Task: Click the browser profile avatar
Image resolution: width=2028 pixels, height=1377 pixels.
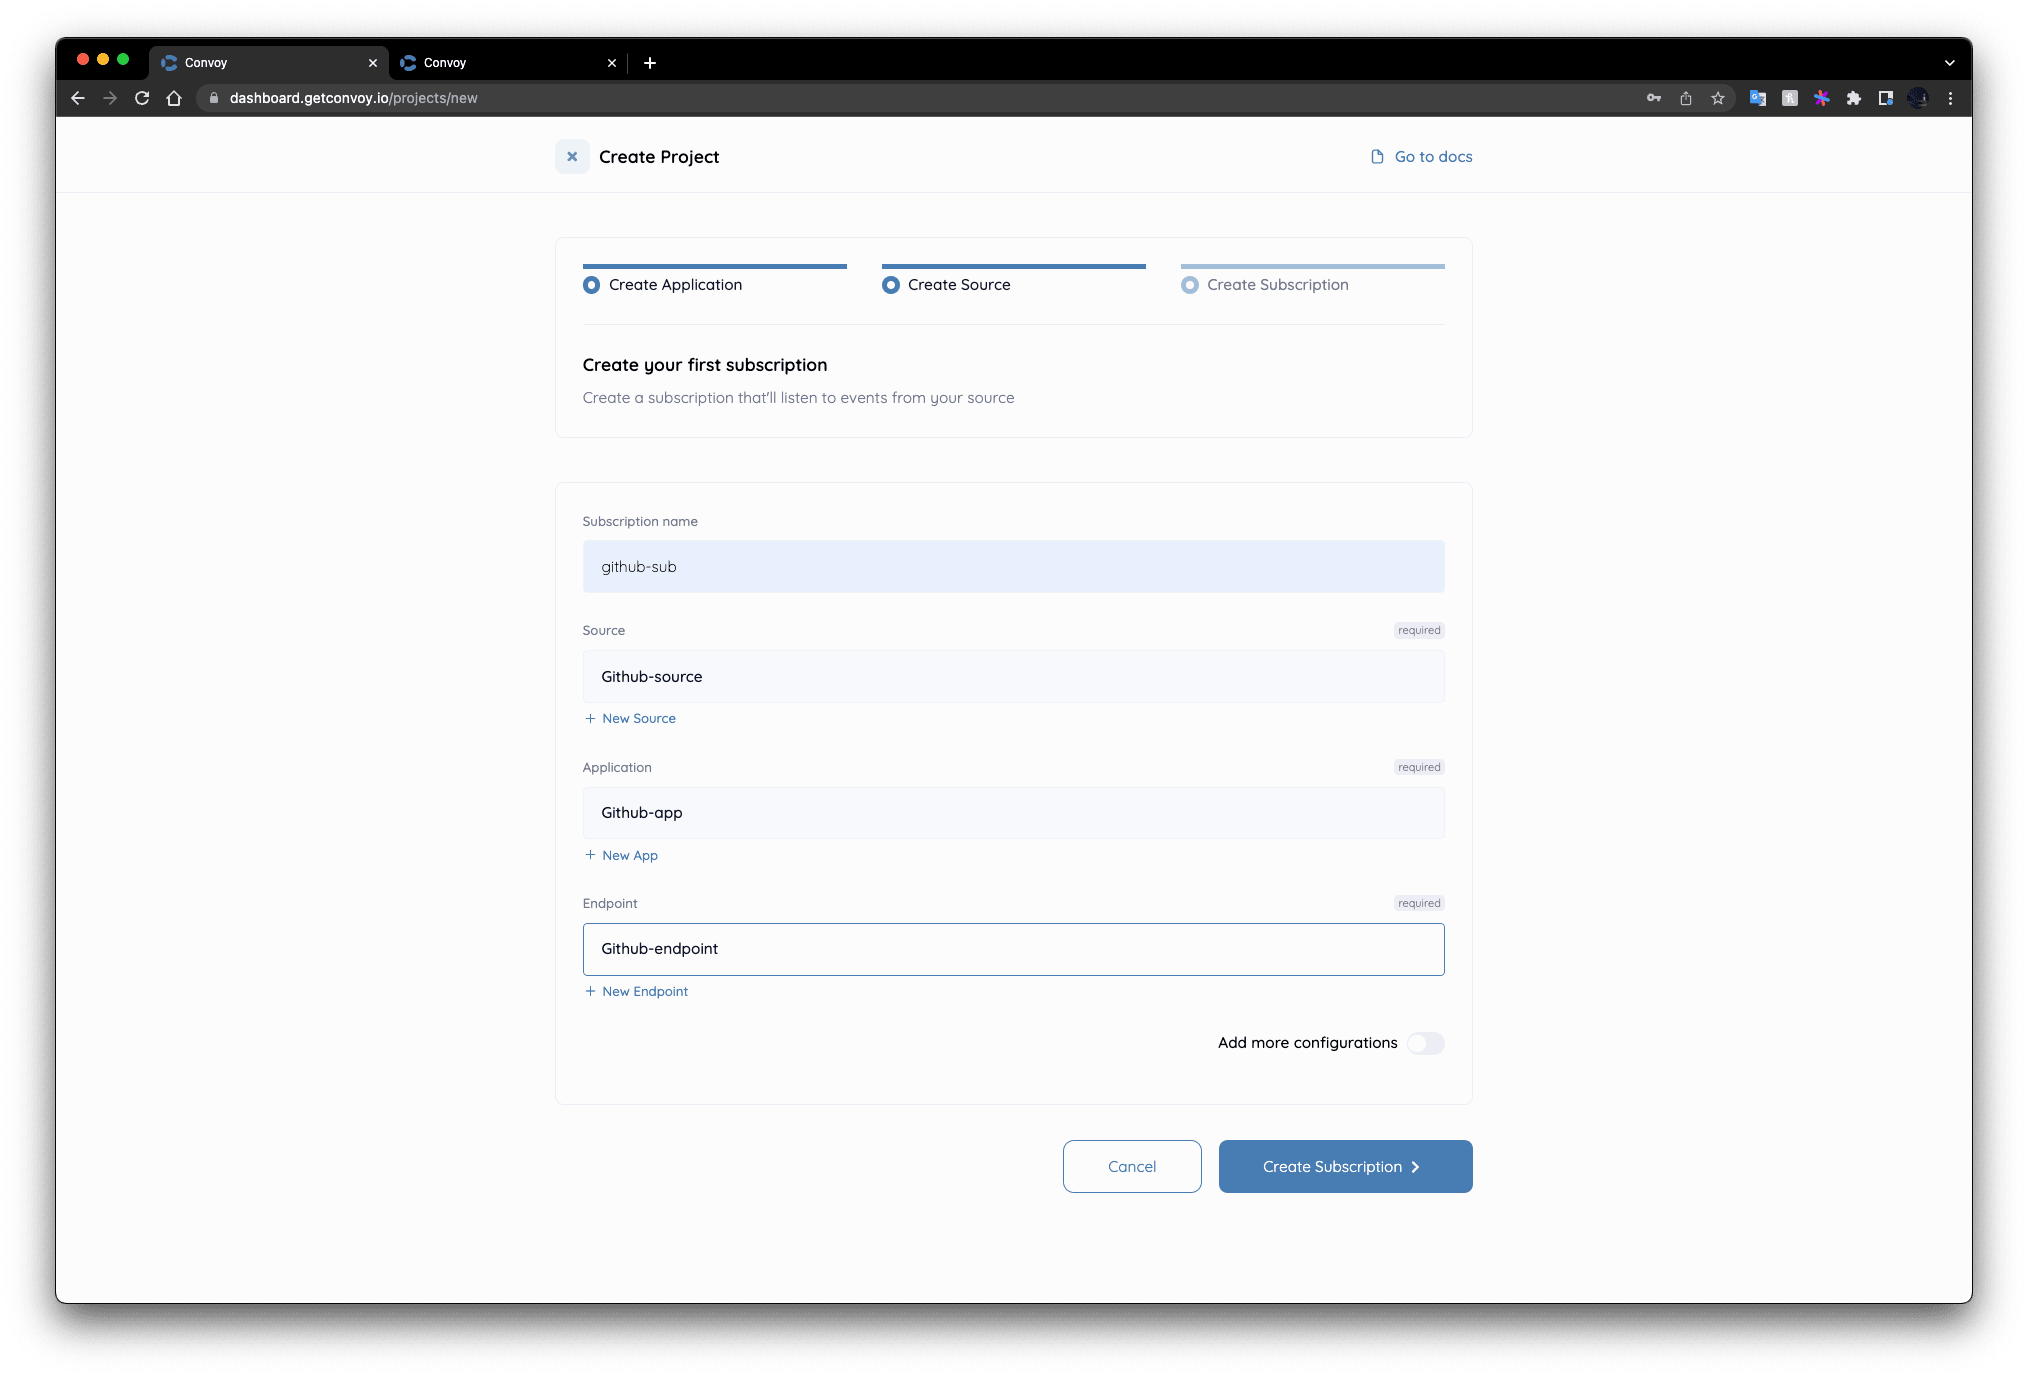Action: tap(1918, 98)
